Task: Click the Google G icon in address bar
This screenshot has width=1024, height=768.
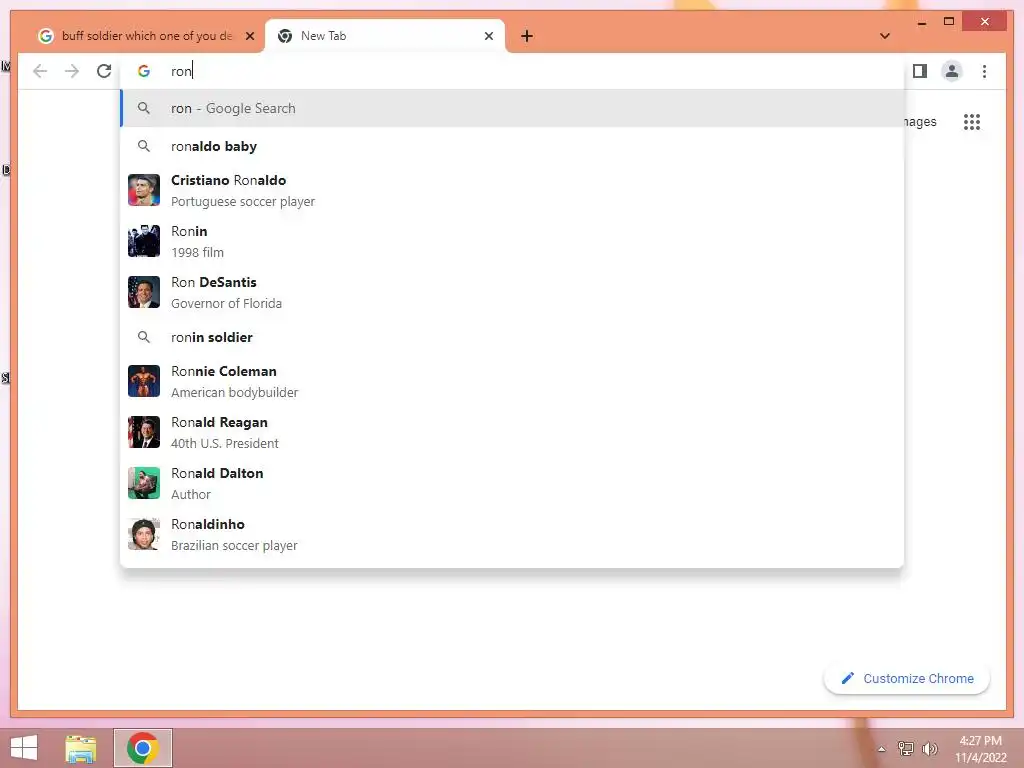Action: 144,71
